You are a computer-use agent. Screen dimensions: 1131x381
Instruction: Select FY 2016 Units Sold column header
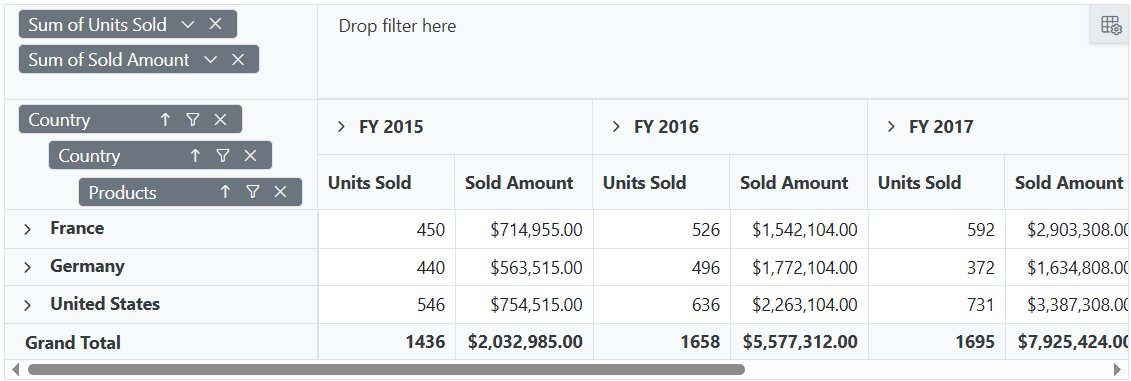coord(661,183)
